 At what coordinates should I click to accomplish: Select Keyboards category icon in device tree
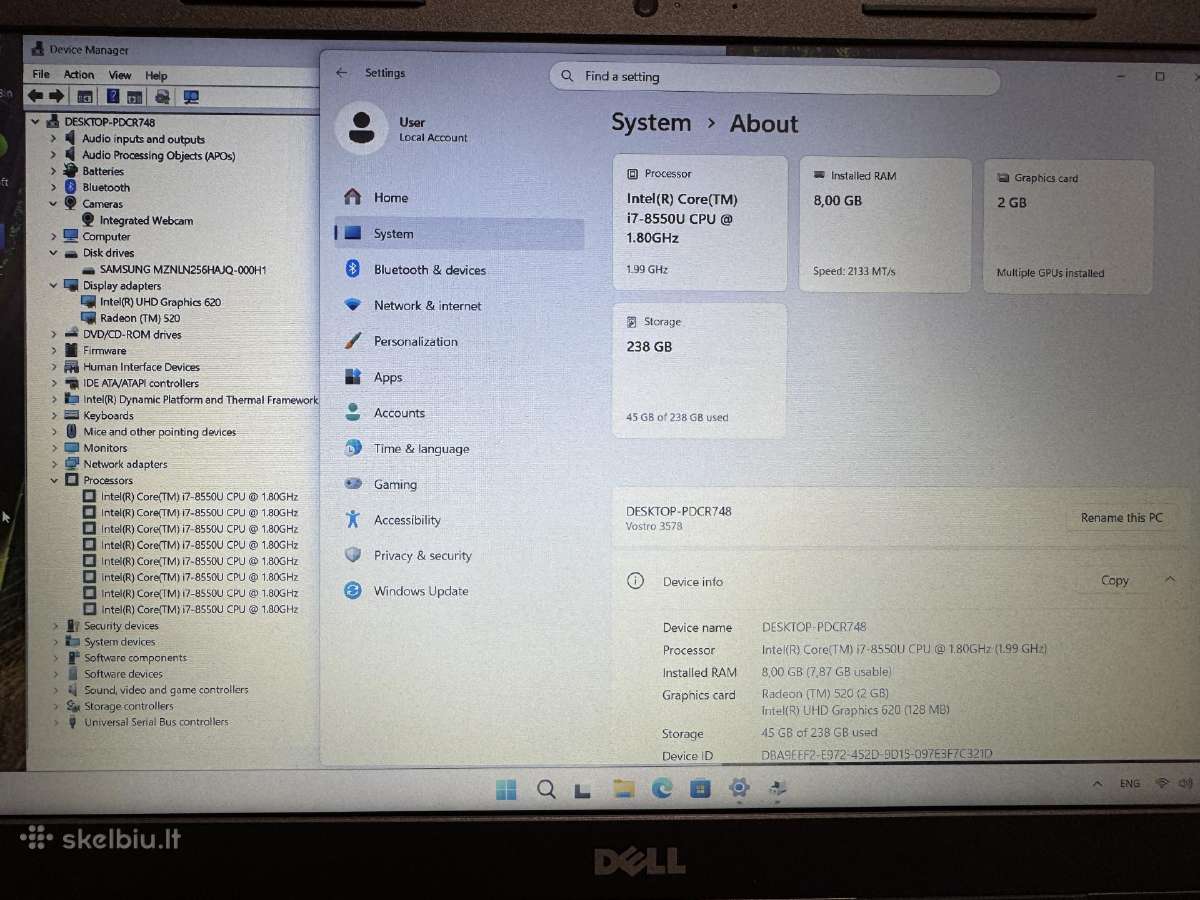(72, 415)
